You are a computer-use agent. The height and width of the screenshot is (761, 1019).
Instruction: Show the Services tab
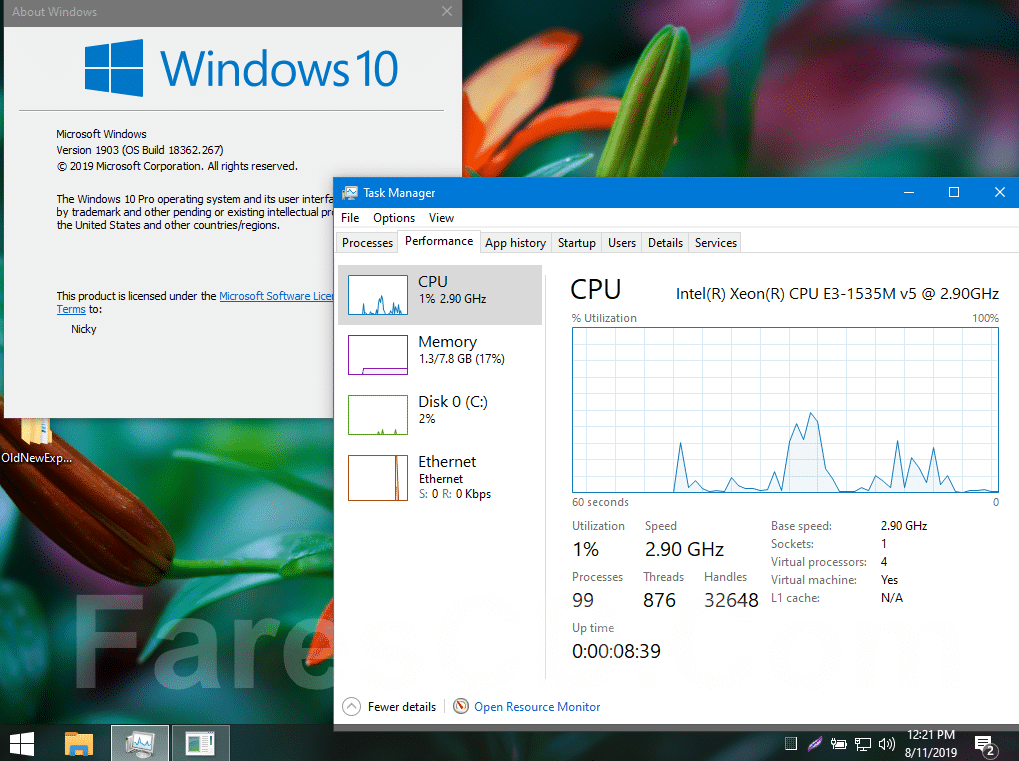click(x=716, y=242)
